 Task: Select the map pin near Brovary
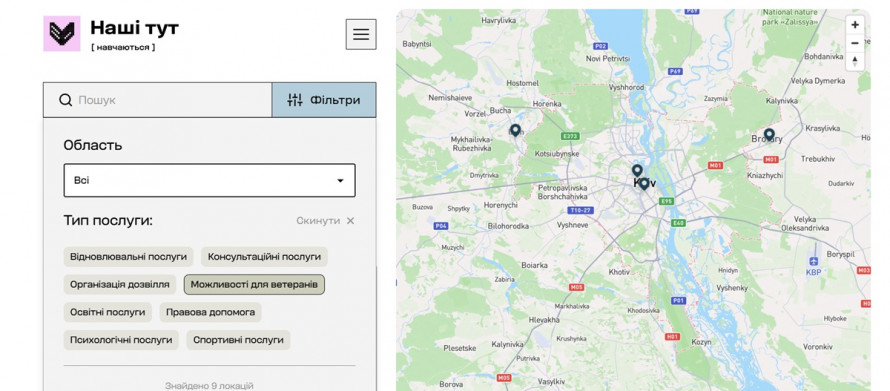(x=769, y=135)
